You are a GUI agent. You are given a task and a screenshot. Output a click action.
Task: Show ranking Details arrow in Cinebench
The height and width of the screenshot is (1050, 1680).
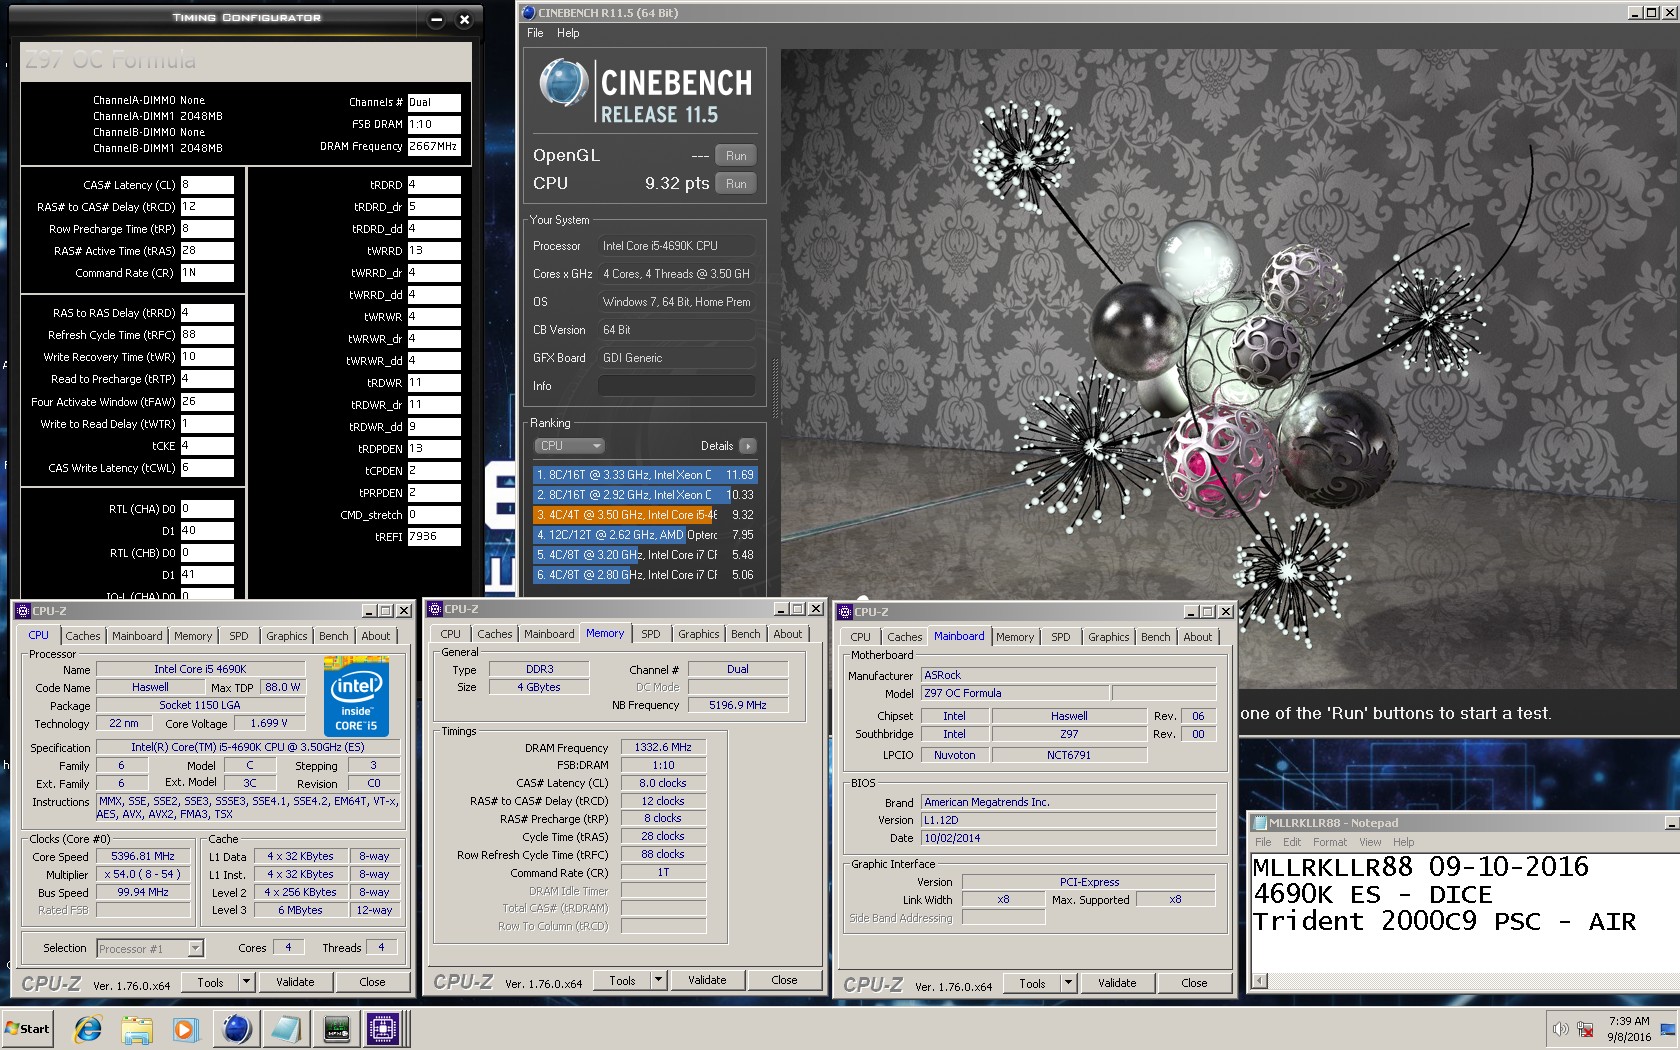pyautogui.click(x=748, y=446)
